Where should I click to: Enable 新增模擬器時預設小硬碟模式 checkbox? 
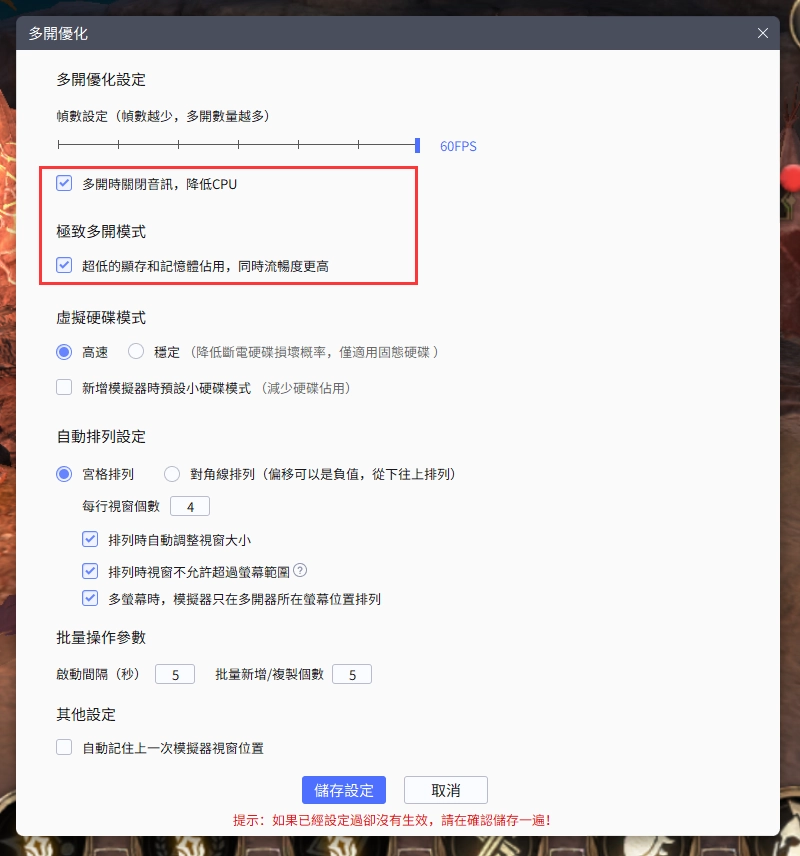pyautogui.click(x=64, y=388)
